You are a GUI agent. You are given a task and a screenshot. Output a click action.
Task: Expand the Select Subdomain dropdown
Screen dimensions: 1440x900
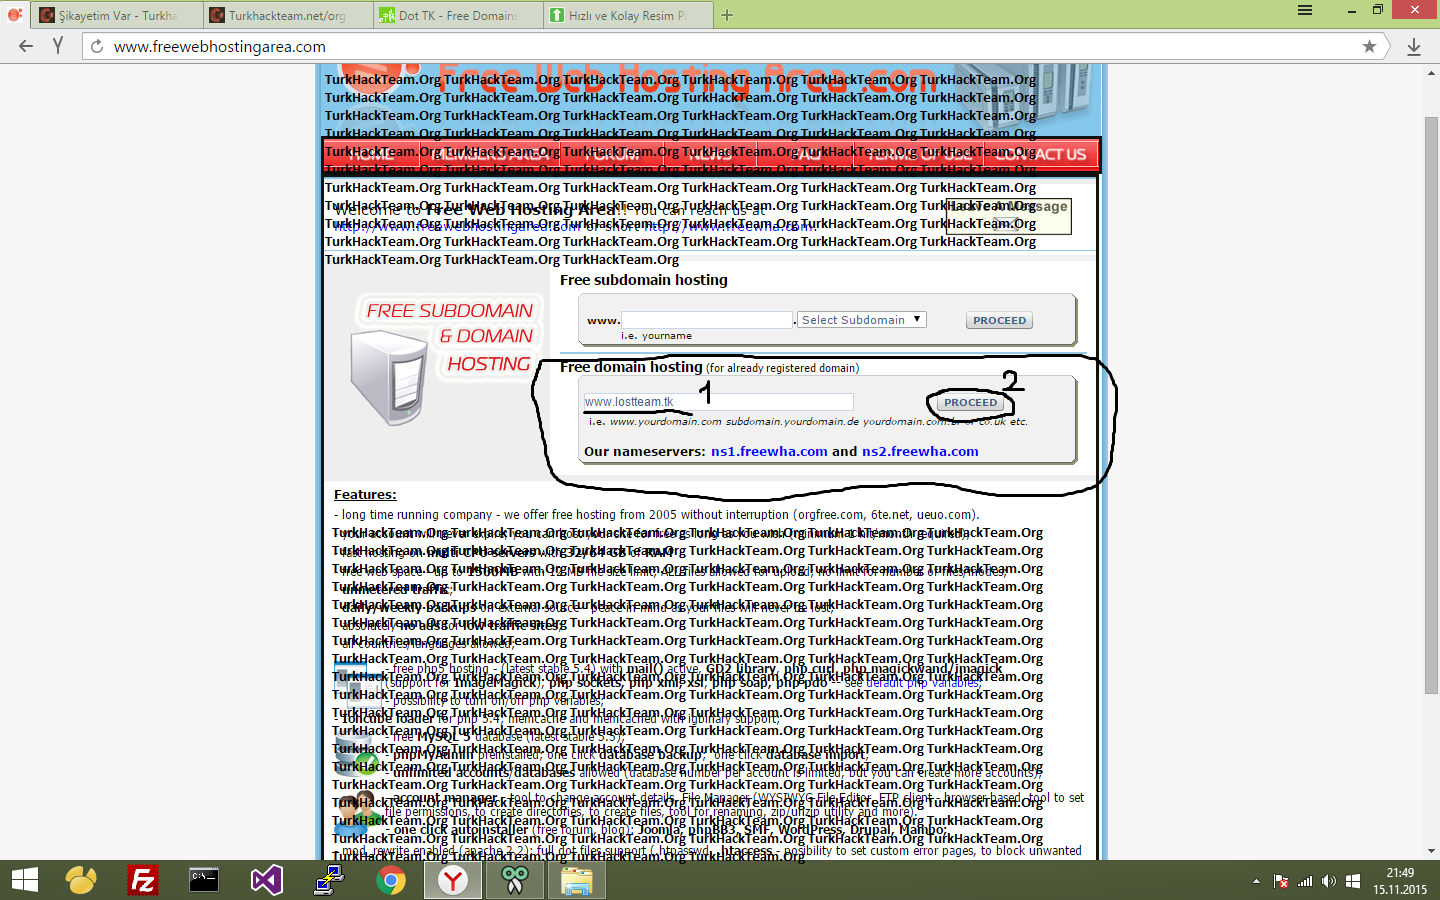pyautogui.click(x=862, y=319)
